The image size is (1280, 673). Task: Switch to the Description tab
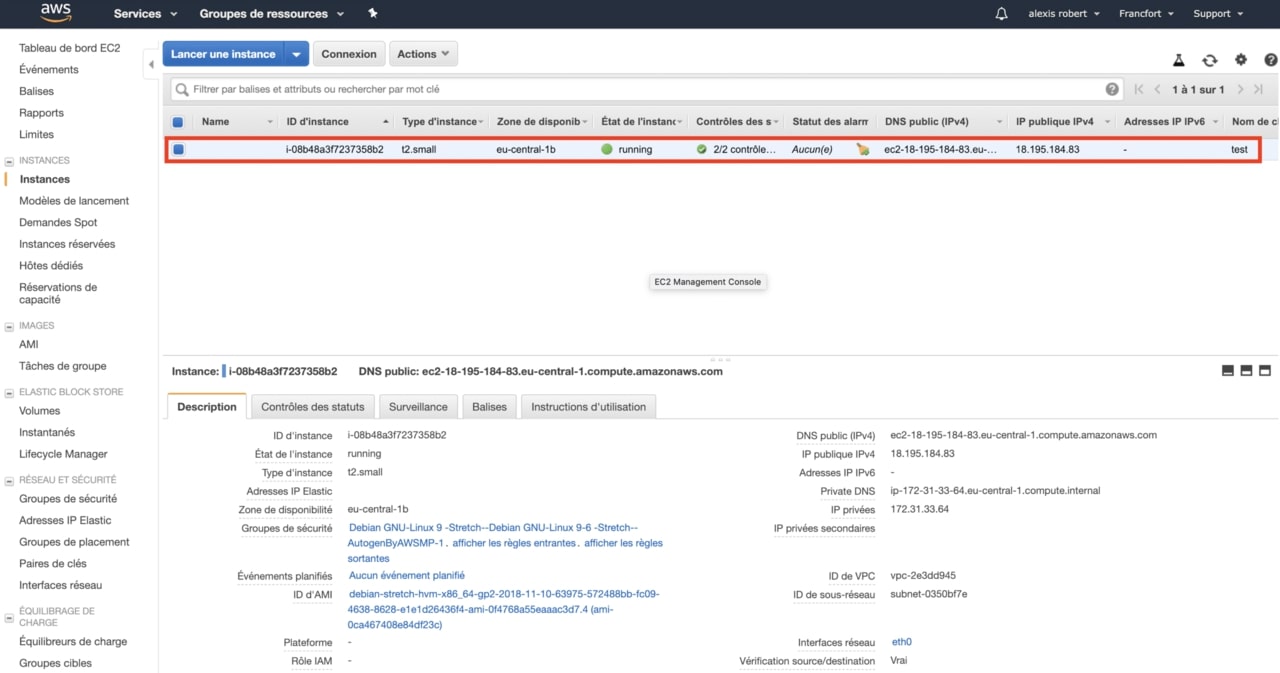coord(207,407)
